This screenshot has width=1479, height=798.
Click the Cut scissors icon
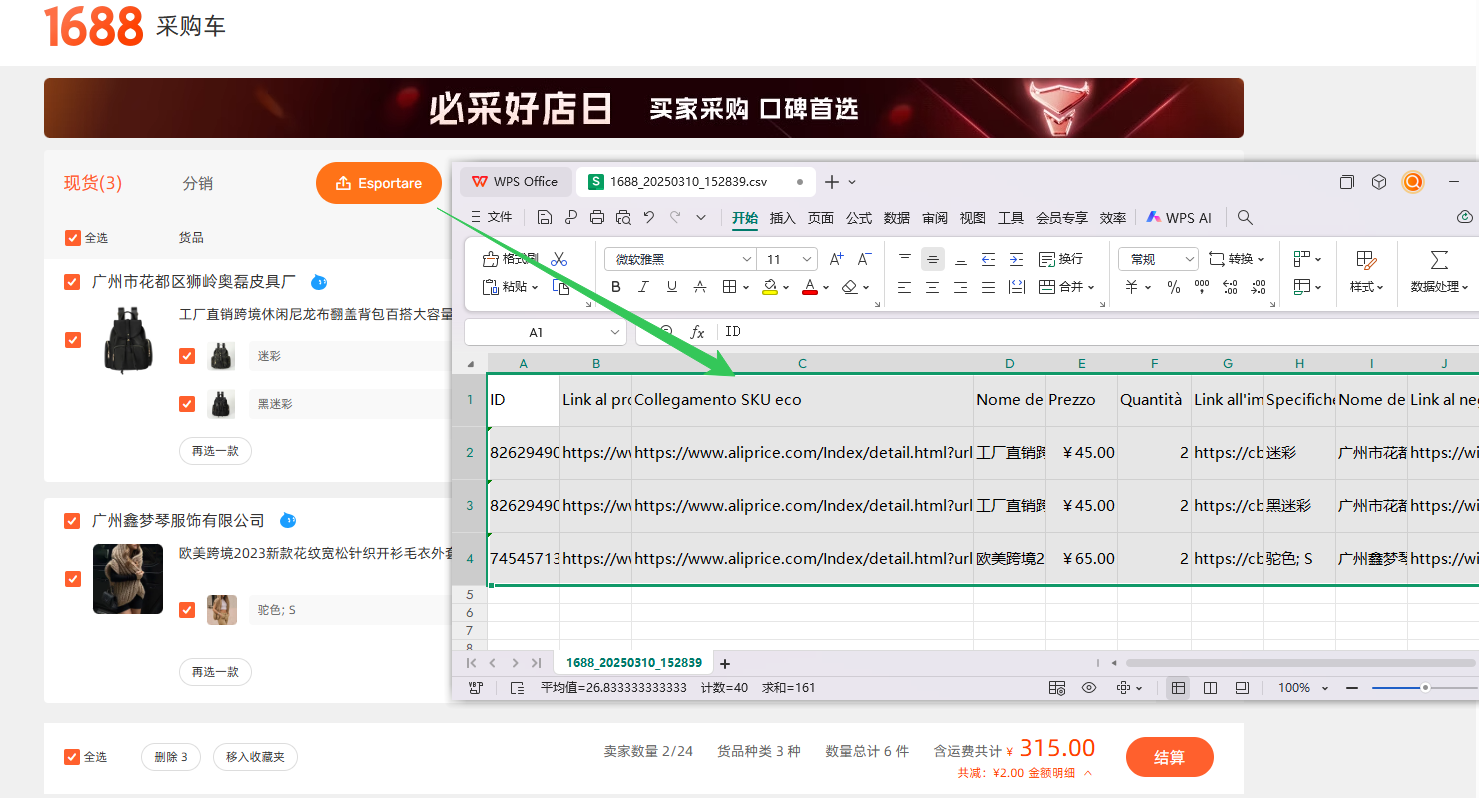coord(559,259)
